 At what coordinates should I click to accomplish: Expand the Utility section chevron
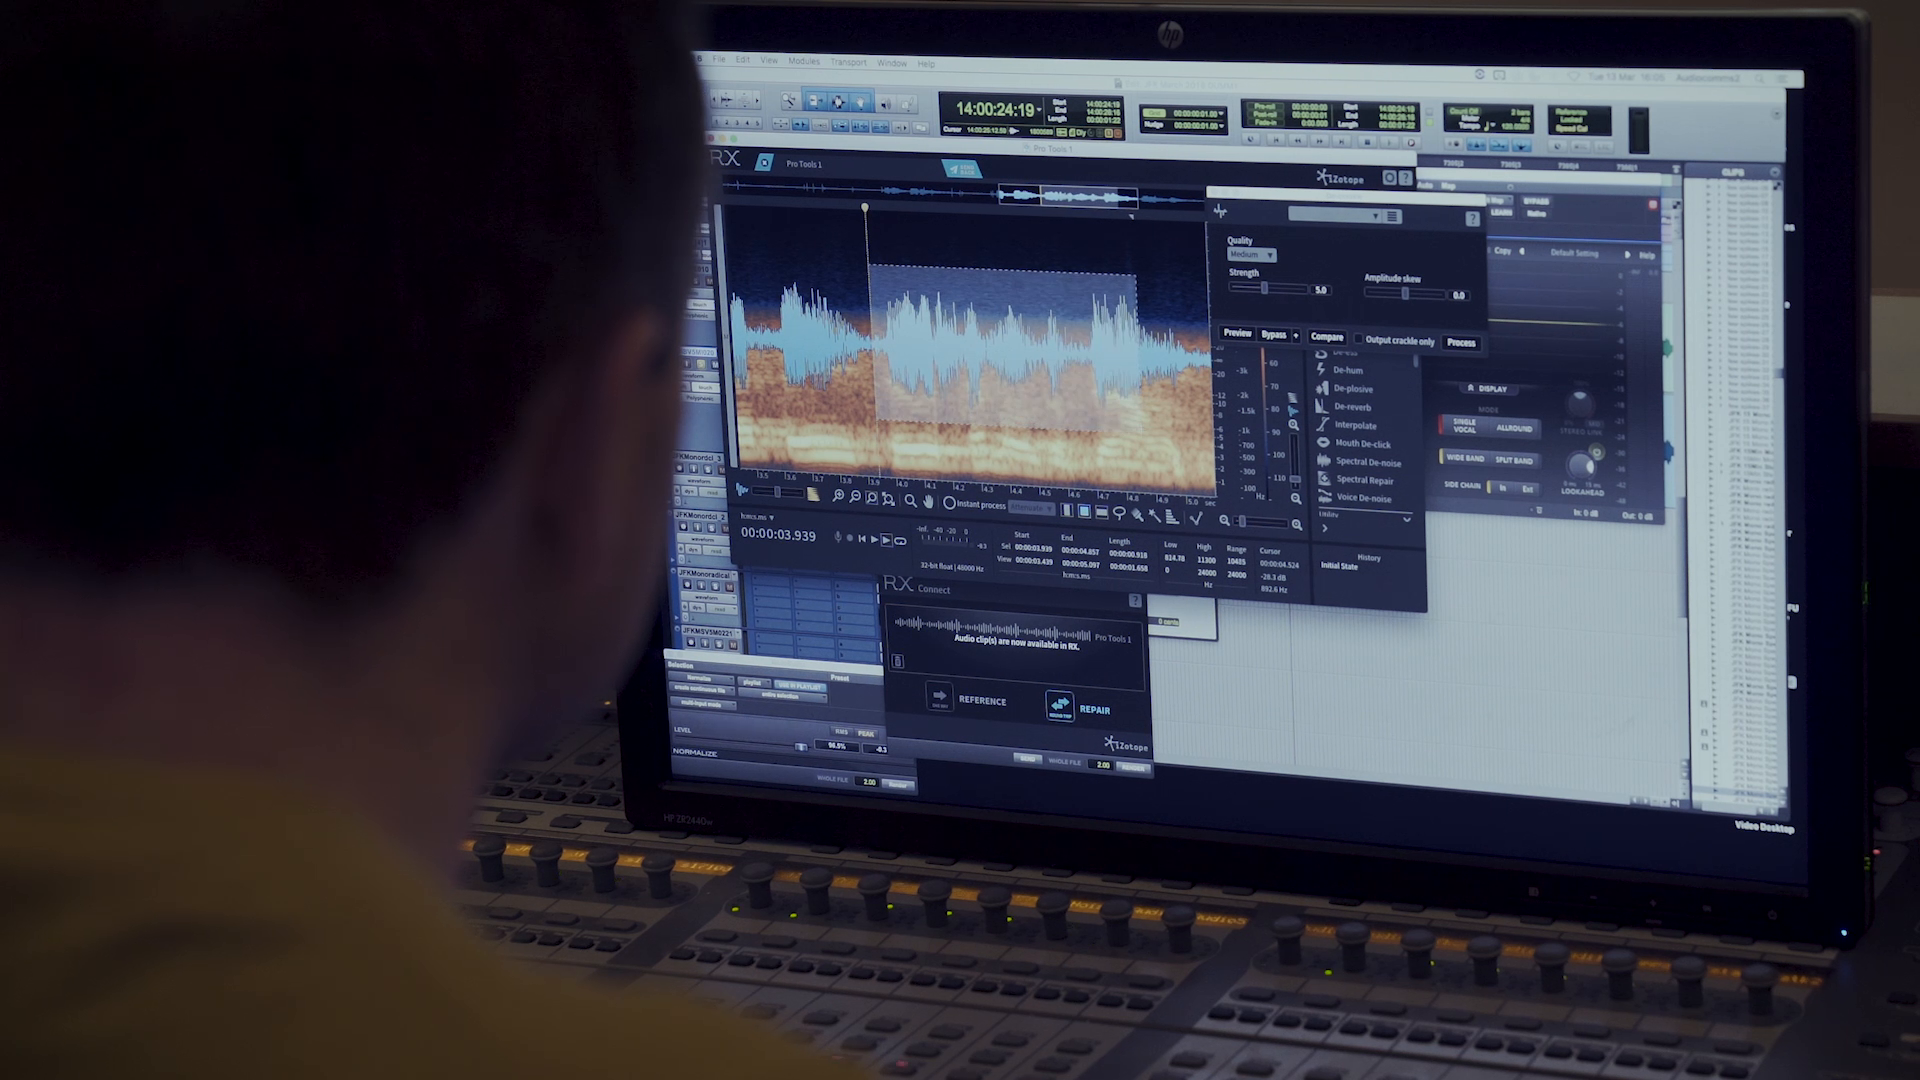pyautogui.click(x=1406, y=519)
